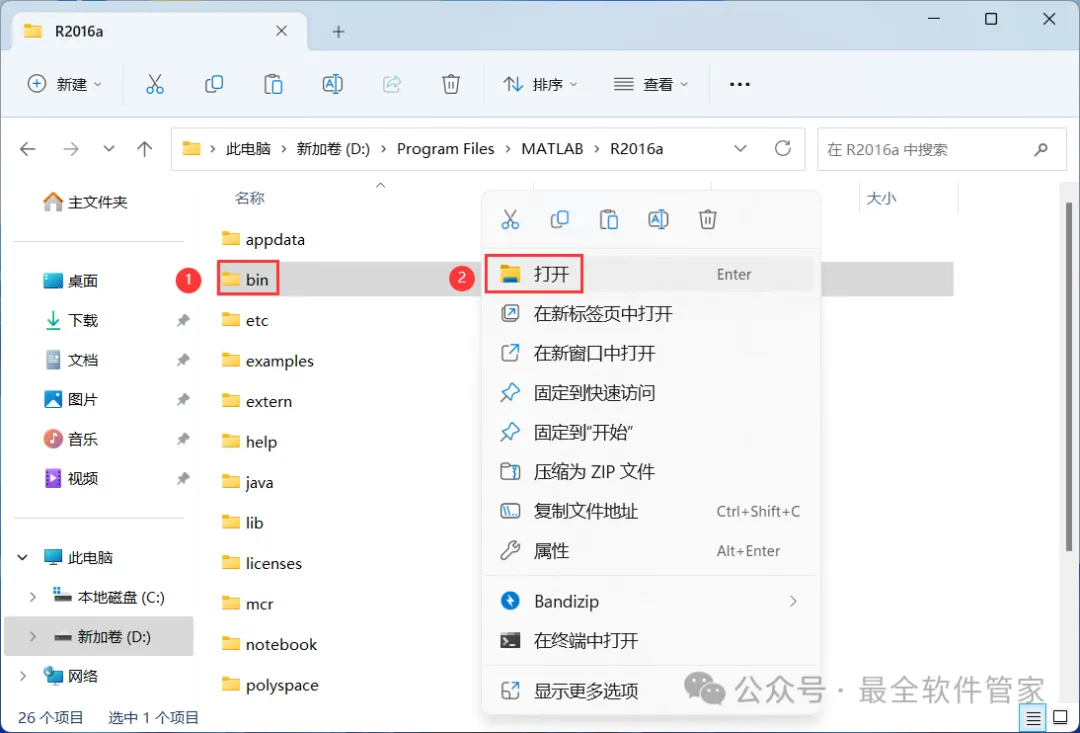1080x733 pixels.
Task: Choose 在终端中打开 from the context menu
Action: coord(650,641)
